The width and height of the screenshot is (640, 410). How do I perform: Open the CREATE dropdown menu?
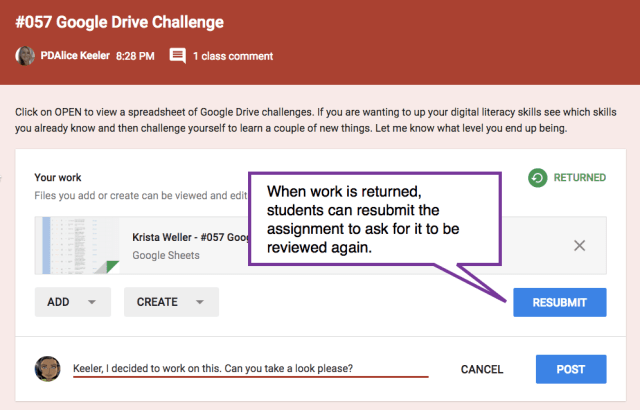click(171, 302)
